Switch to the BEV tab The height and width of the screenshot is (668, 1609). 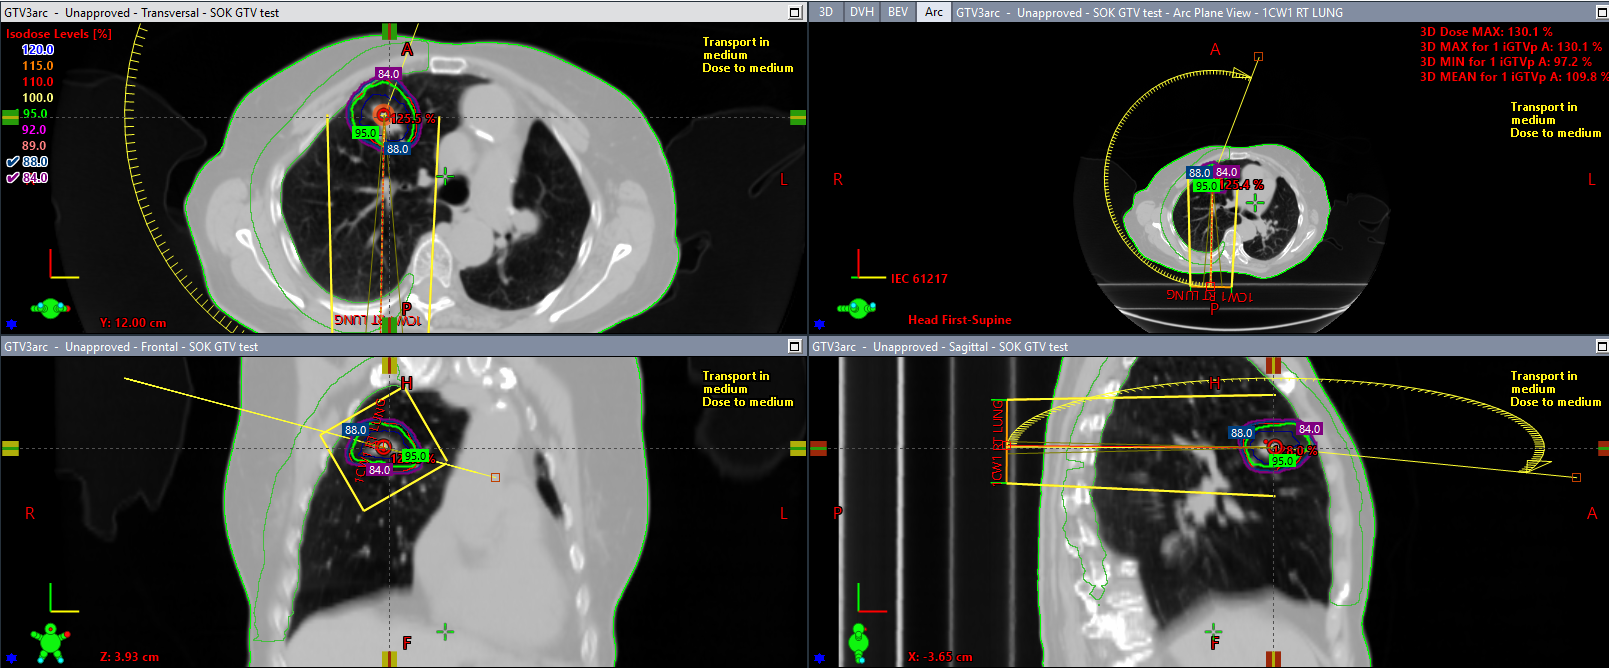898,12
